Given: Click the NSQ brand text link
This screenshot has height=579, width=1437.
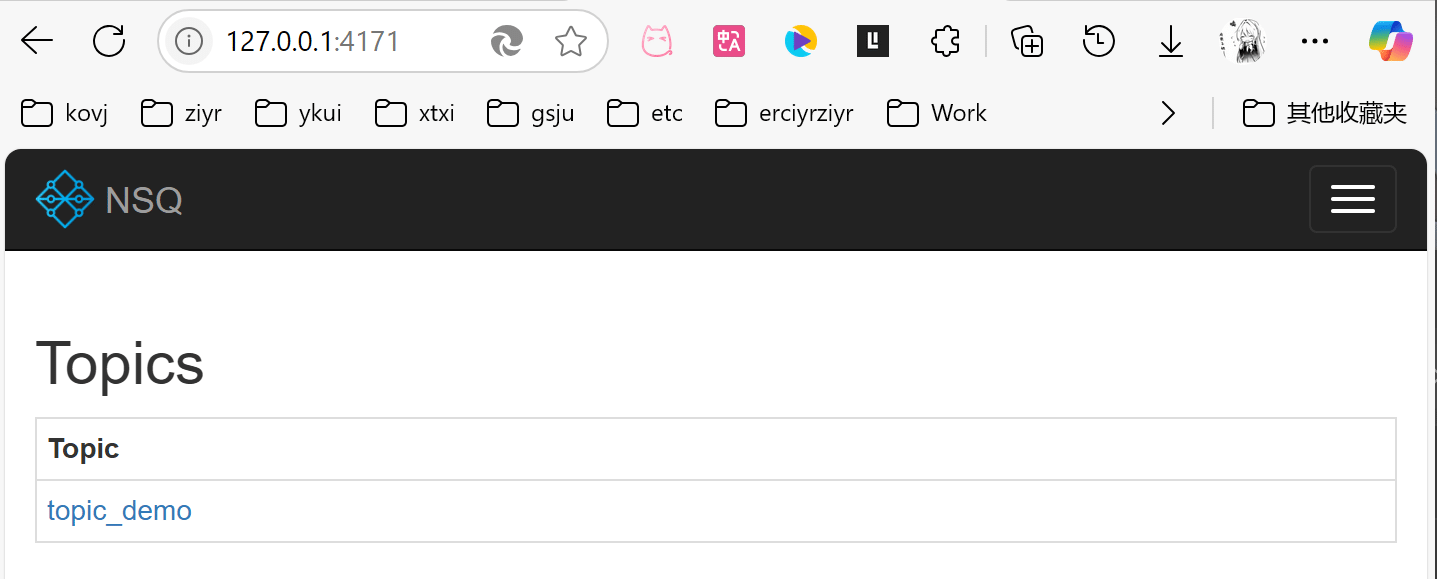Looking at the screenshot, I should (144, 200).
